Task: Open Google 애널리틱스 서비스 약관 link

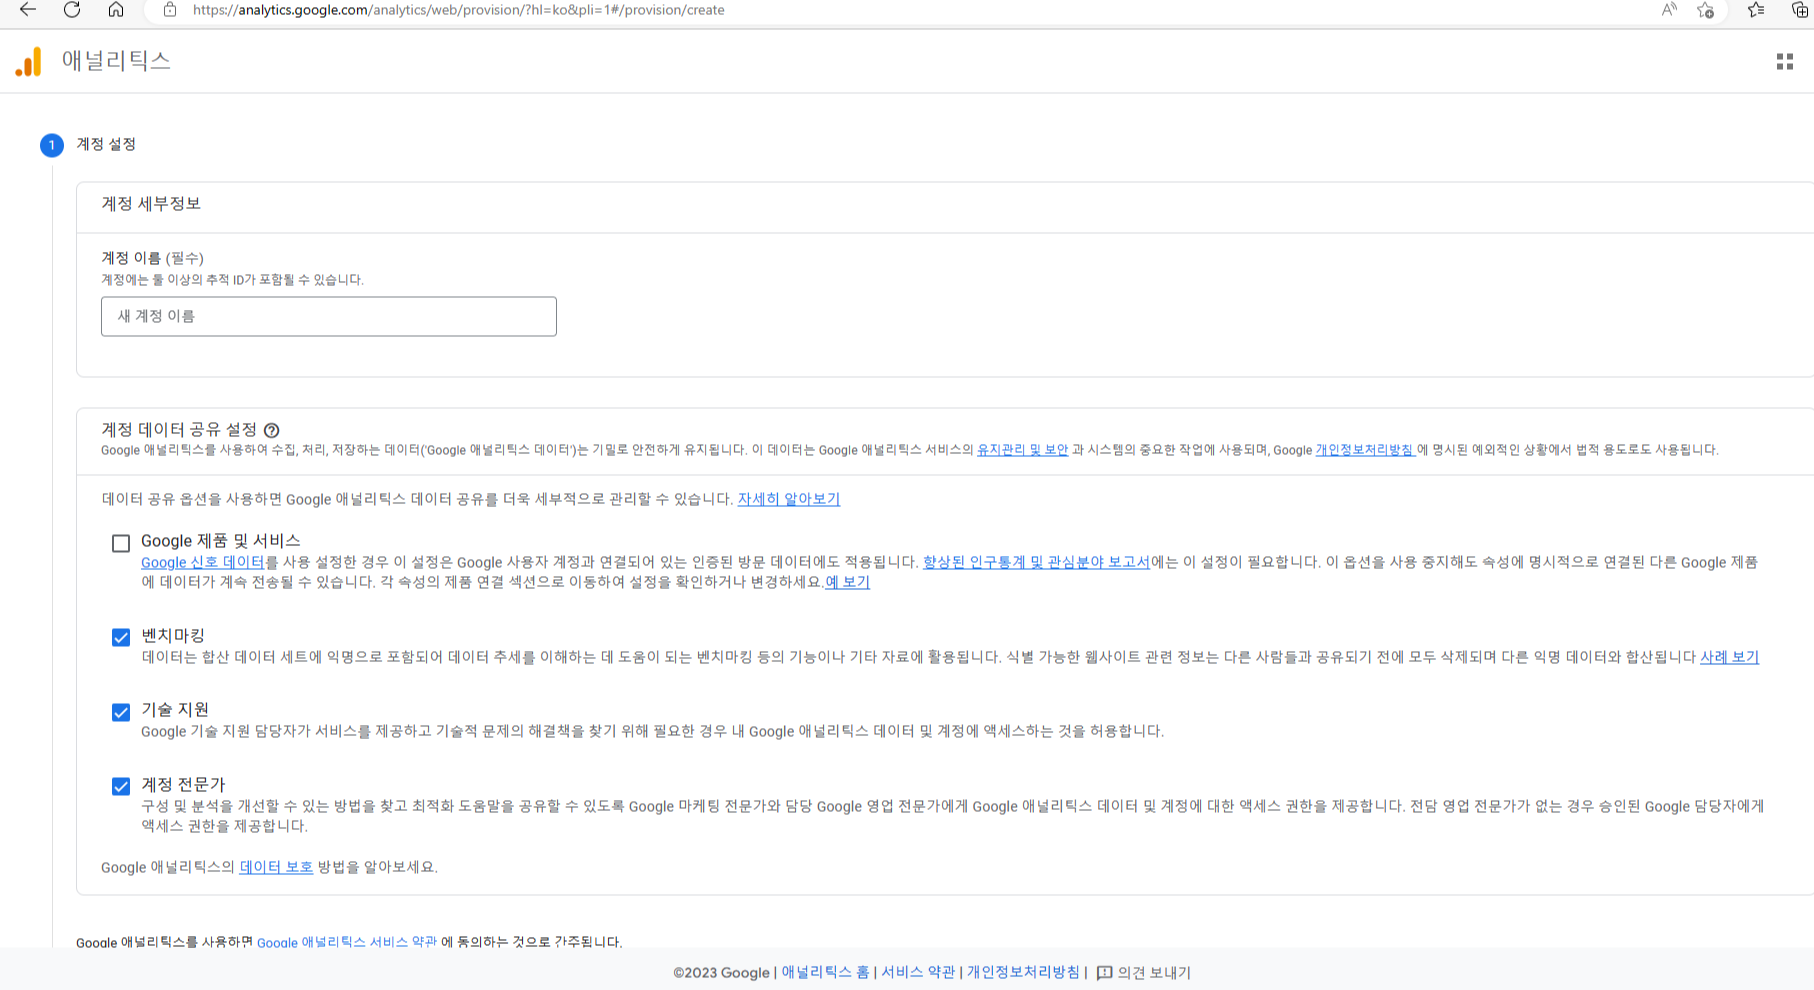Action: click(x=347, y=942)
